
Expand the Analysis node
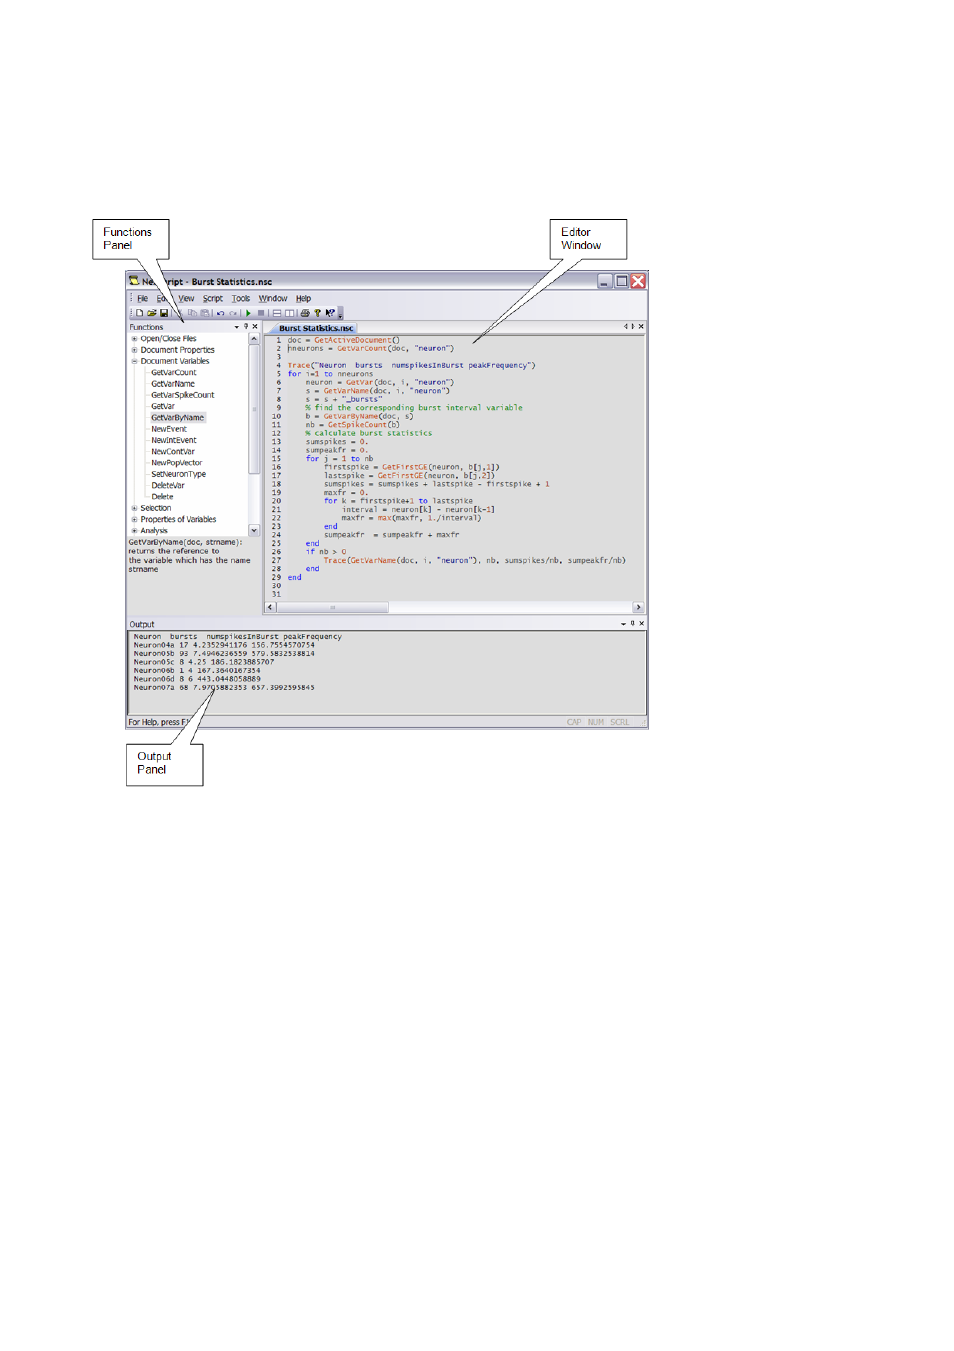coord(134,531)
